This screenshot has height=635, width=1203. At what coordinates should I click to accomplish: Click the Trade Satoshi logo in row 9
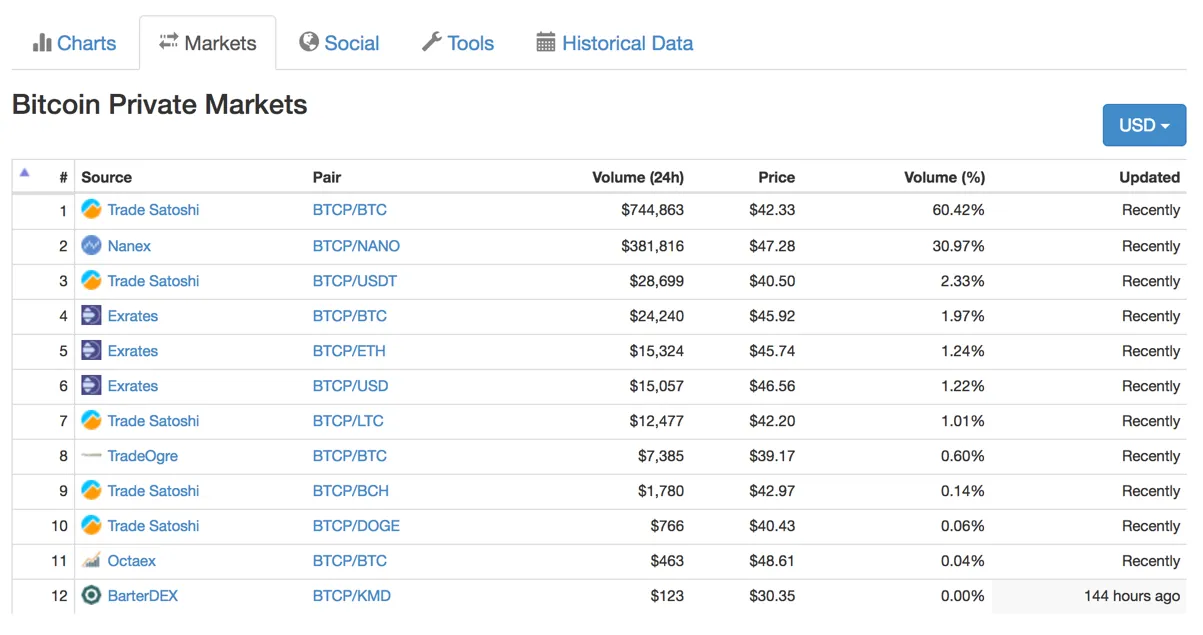[x=91, y=490]
